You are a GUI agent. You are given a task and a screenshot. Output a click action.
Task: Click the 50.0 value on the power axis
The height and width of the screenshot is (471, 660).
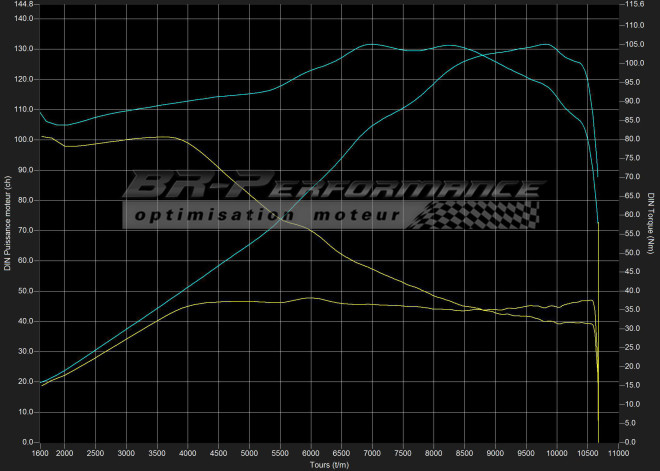click(25, 291)
